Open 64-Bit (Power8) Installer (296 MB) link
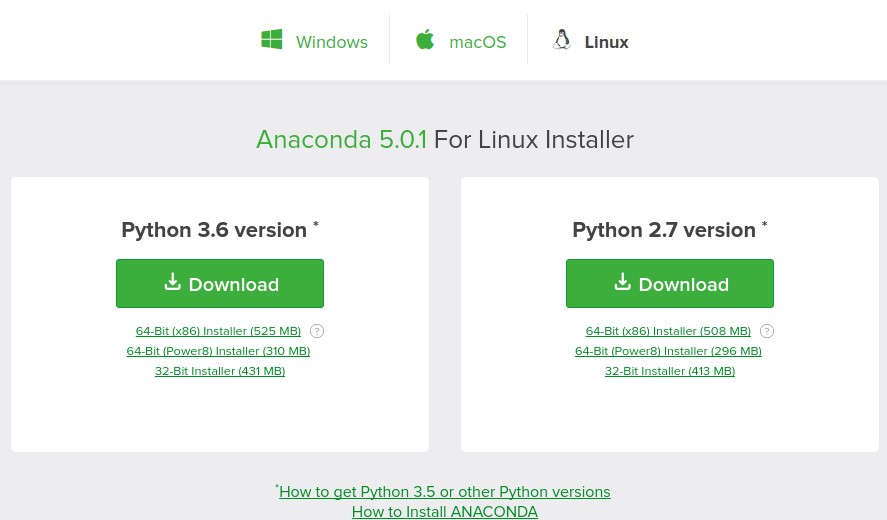 (x=668, y=351)
